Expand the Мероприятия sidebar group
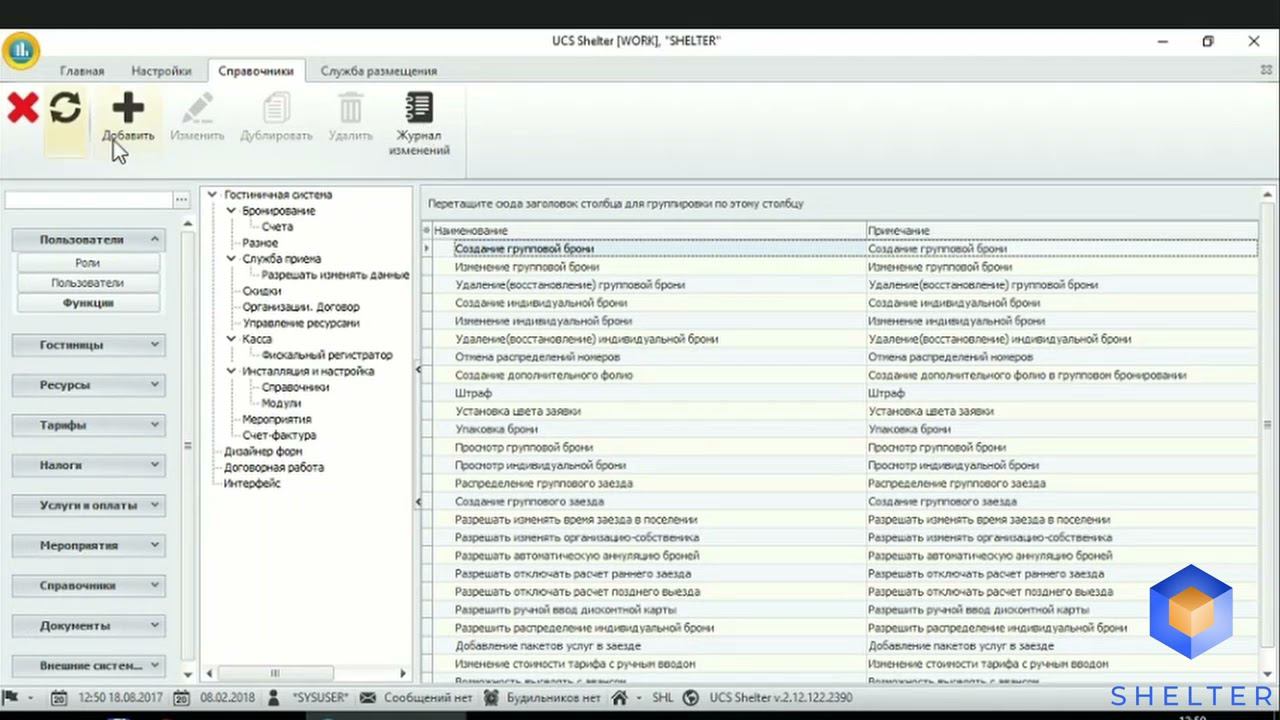This screenshot has height=720, width=1280. click(x=155, y=545)
